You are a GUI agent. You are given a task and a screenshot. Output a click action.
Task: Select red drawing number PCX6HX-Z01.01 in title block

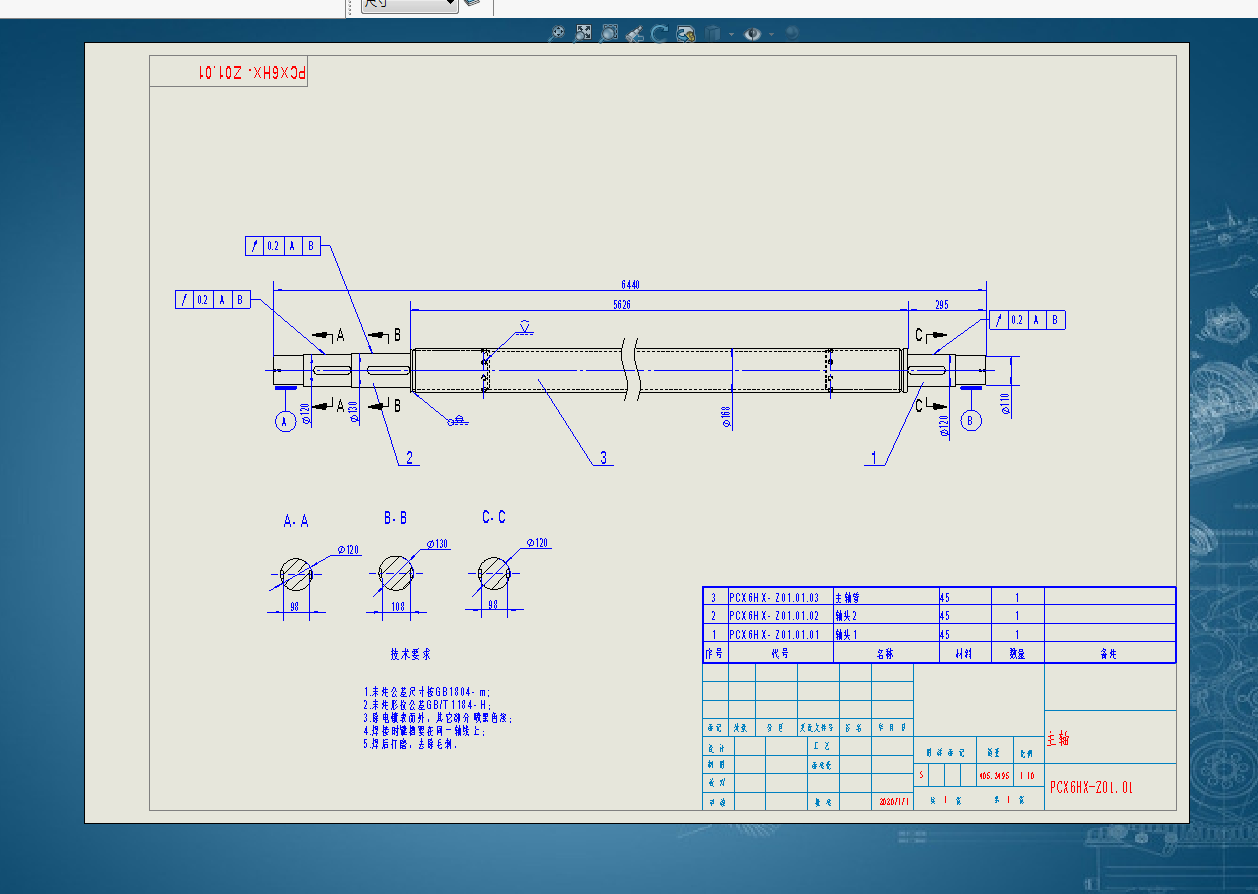pos(1091,787)
